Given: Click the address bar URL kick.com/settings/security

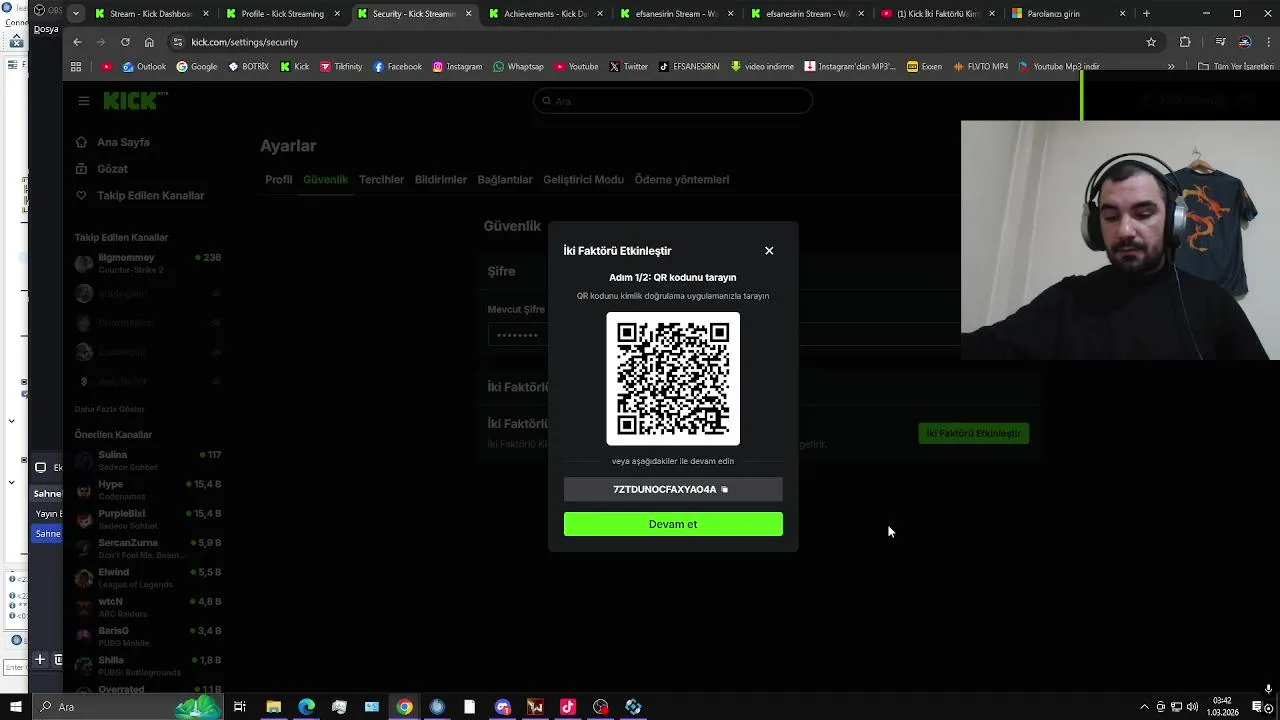Looking at the screenshot, I should (245, 42).
